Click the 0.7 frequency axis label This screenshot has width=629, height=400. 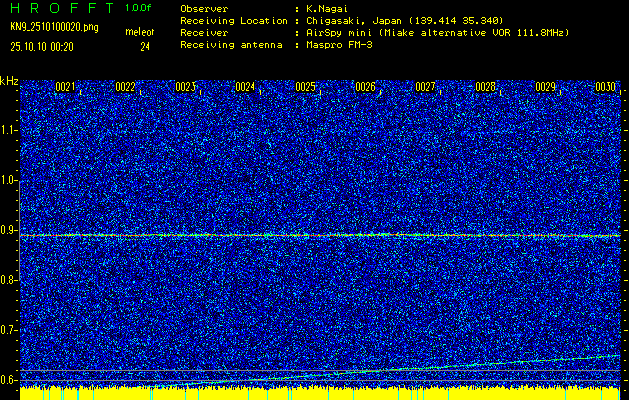pos(9,330)
